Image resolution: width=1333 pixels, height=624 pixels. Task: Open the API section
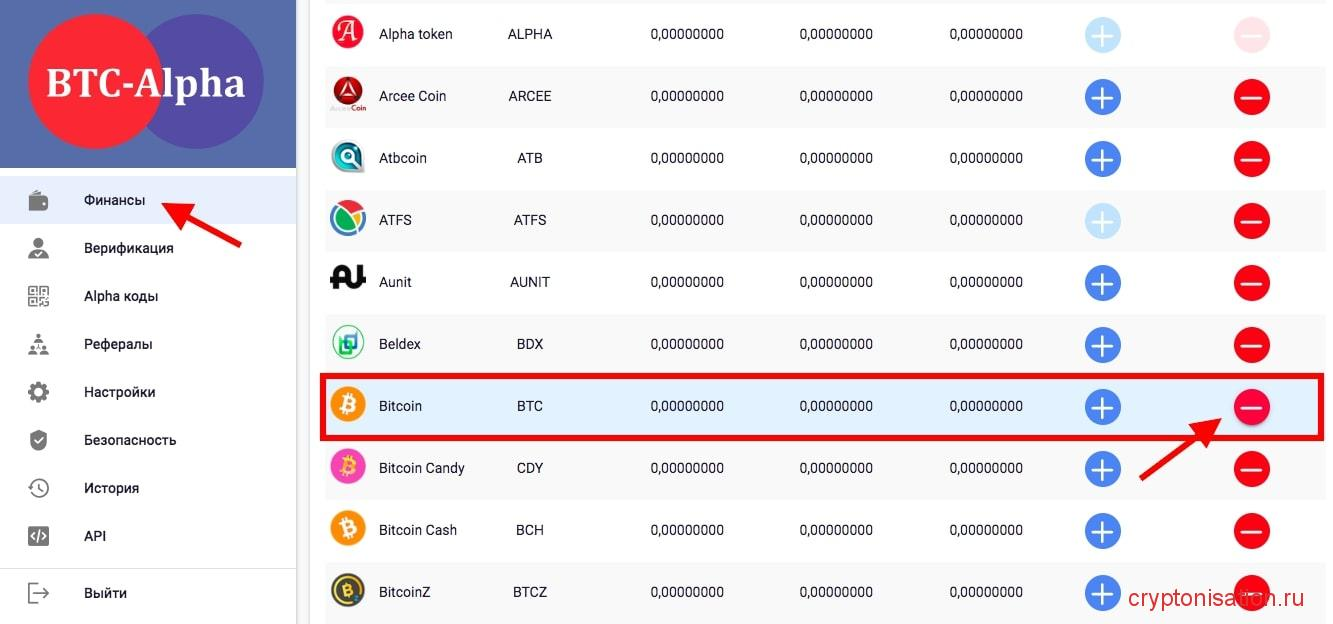coord(95,536)
